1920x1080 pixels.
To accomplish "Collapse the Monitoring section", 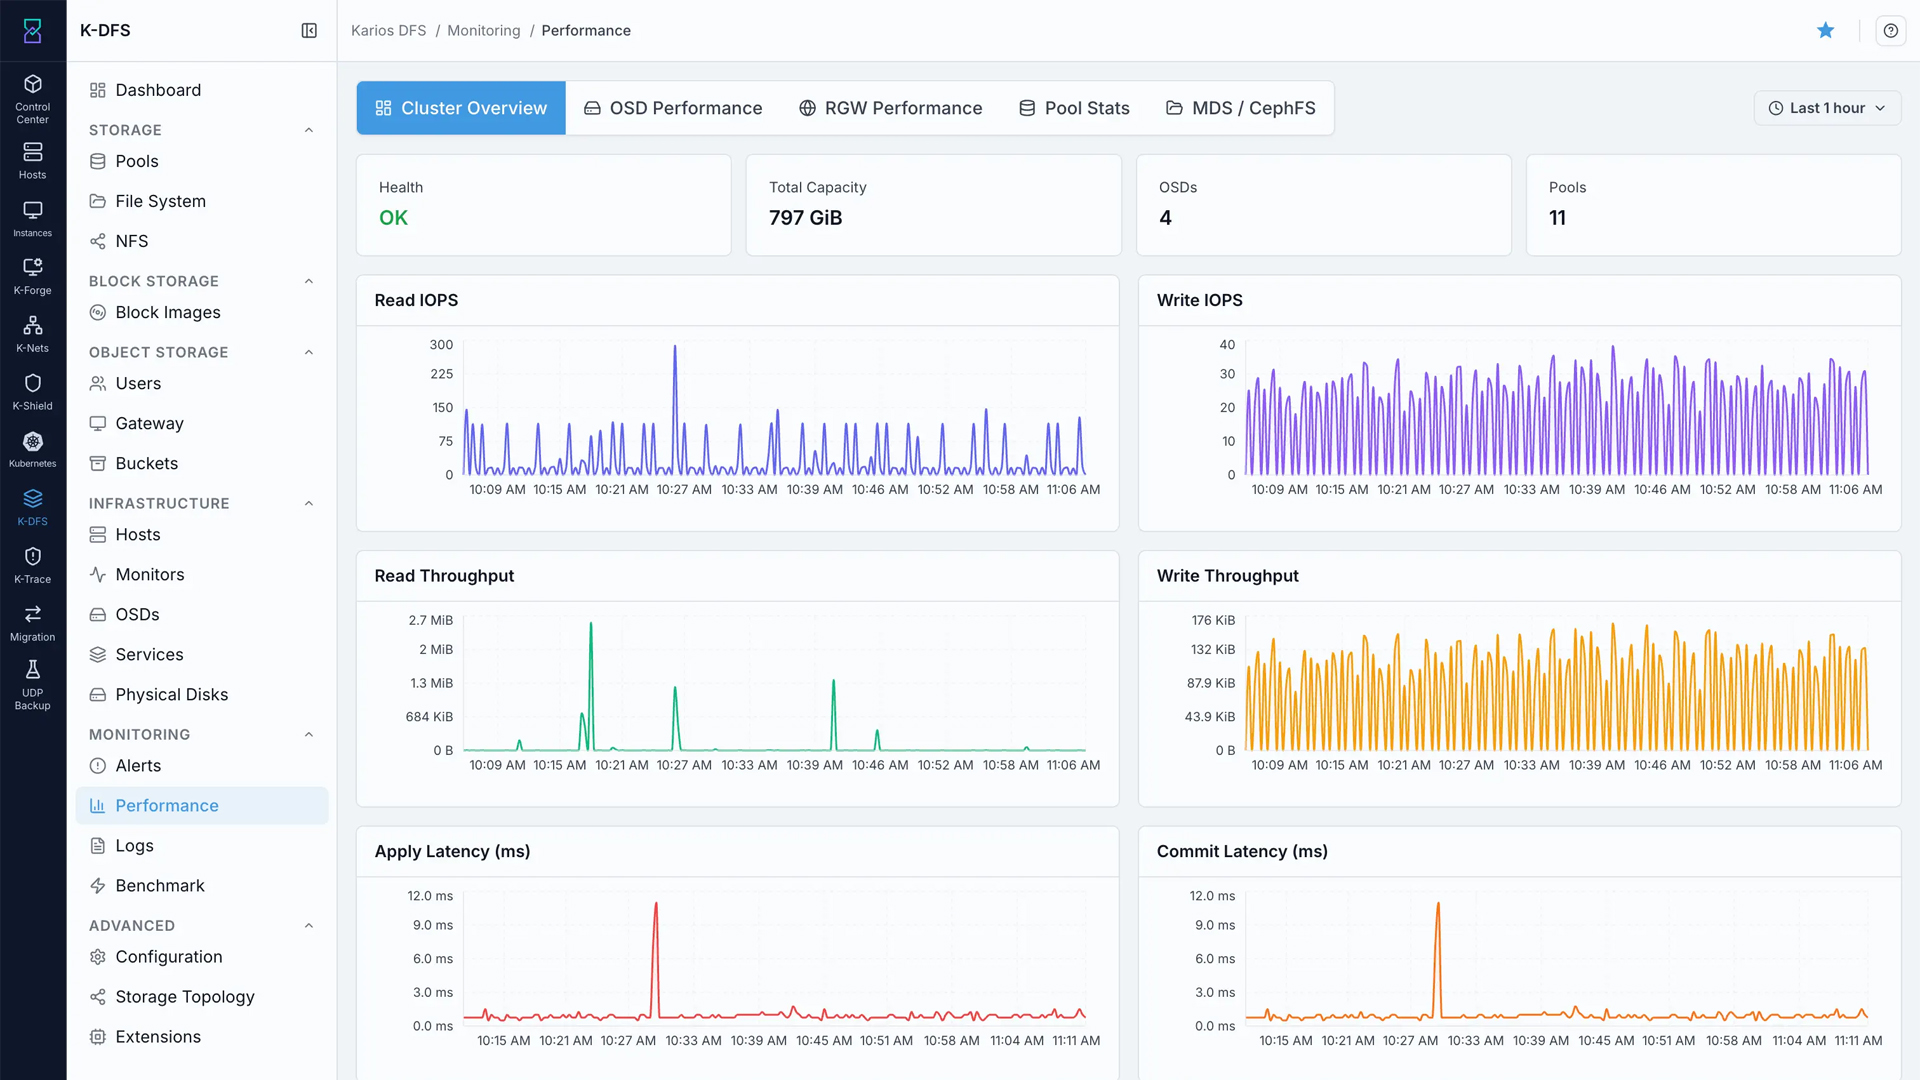I will 309,734.
